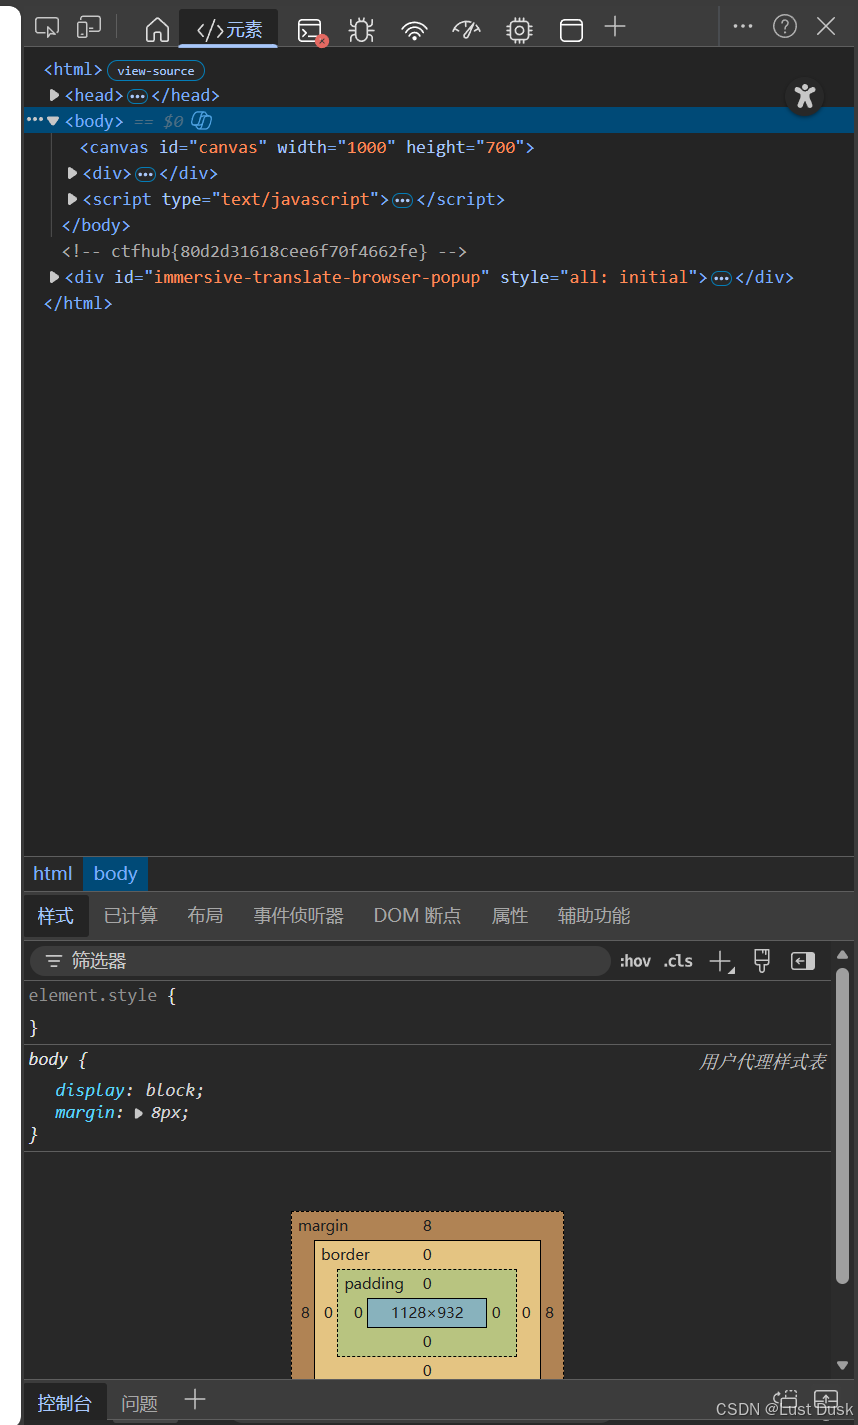Screen dimensions: 858x1425
Task: Add more tools with top plus icon
Action: (x=615, y=27)
